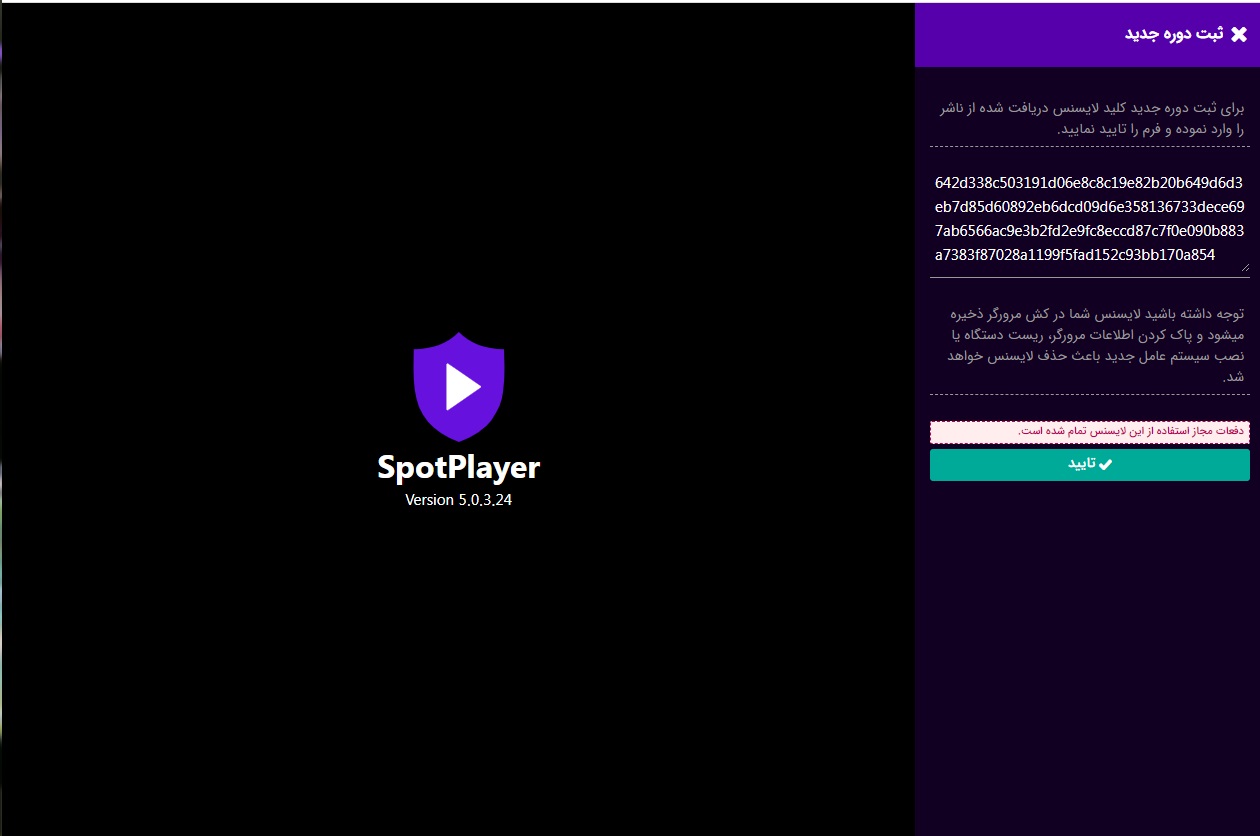Screen dimensions: 1260x836
Task: Click the dashed divider below the instruction text
Action: click(1089, 147)
